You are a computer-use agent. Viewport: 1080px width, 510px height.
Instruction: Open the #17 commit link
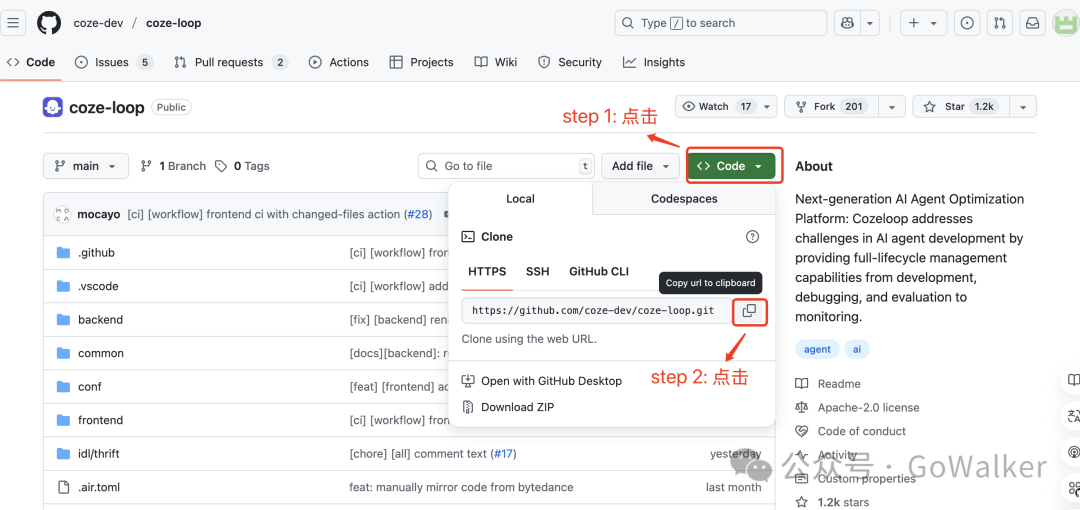coord(503,453)
